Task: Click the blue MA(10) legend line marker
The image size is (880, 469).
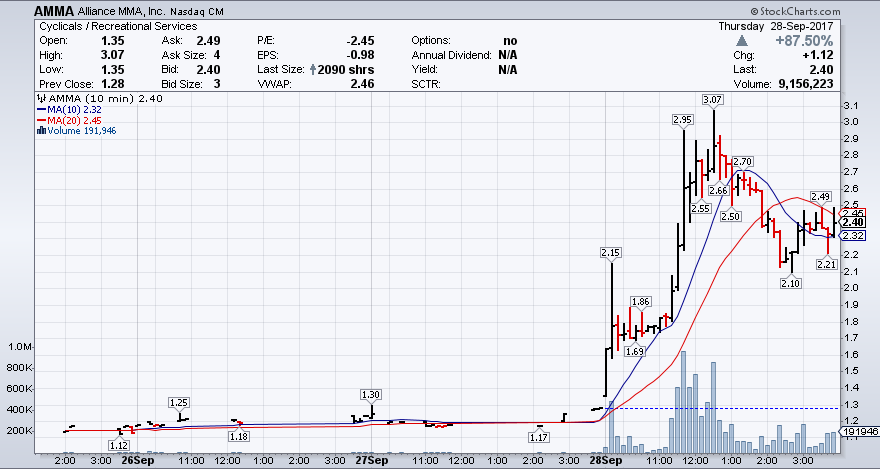Action: [x=40, y=109]
